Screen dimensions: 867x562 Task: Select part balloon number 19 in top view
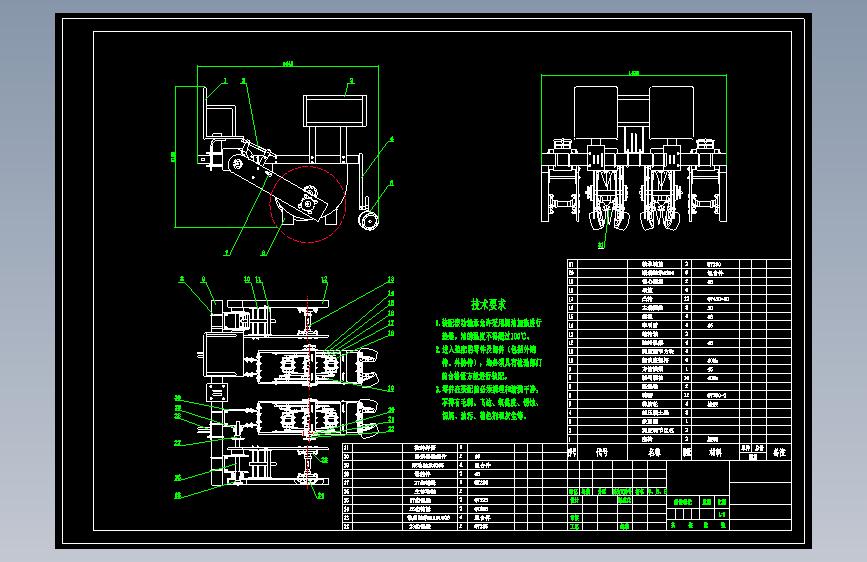(x=391, y=388)
